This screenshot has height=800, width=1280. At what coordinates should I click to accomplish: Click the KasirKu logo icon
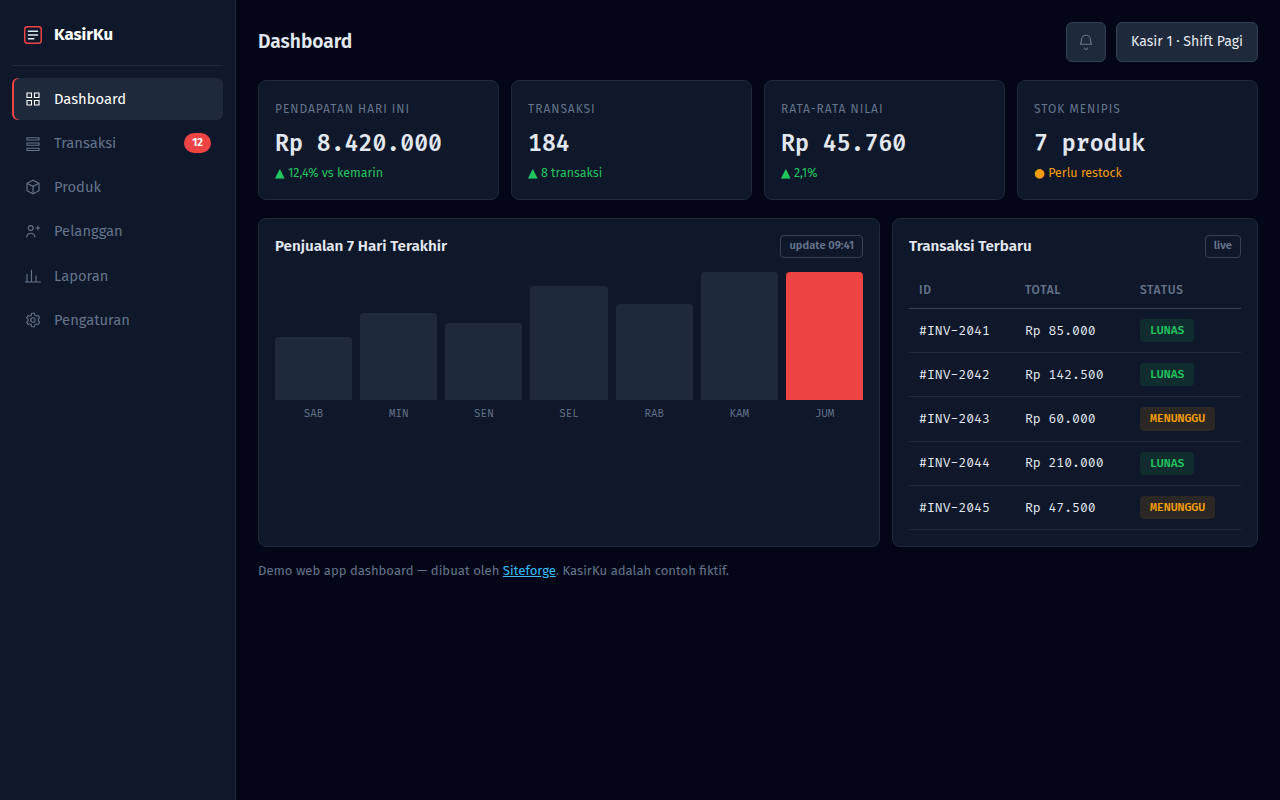click(33, 35)
